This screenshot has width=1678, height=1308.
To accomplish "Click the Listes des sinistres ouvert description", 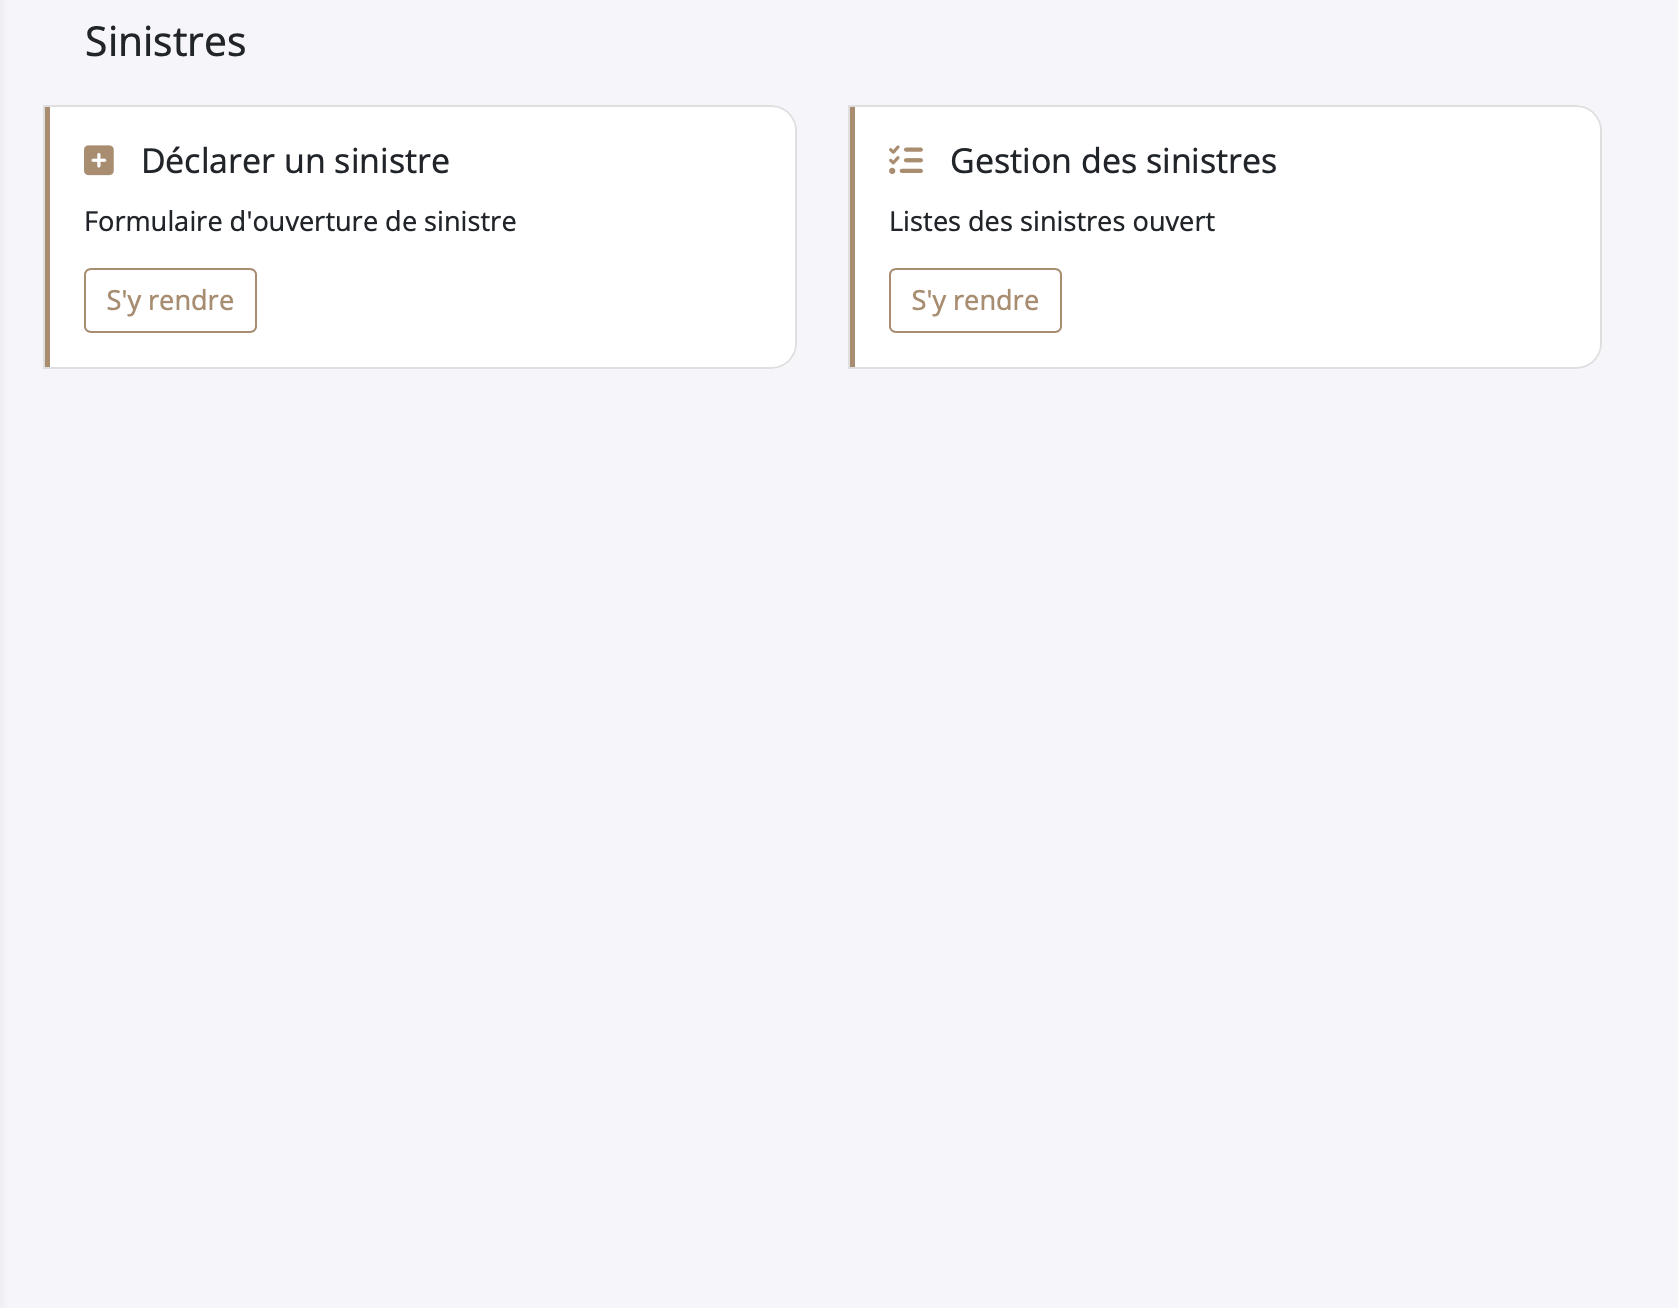I will tap(1051, 221).
